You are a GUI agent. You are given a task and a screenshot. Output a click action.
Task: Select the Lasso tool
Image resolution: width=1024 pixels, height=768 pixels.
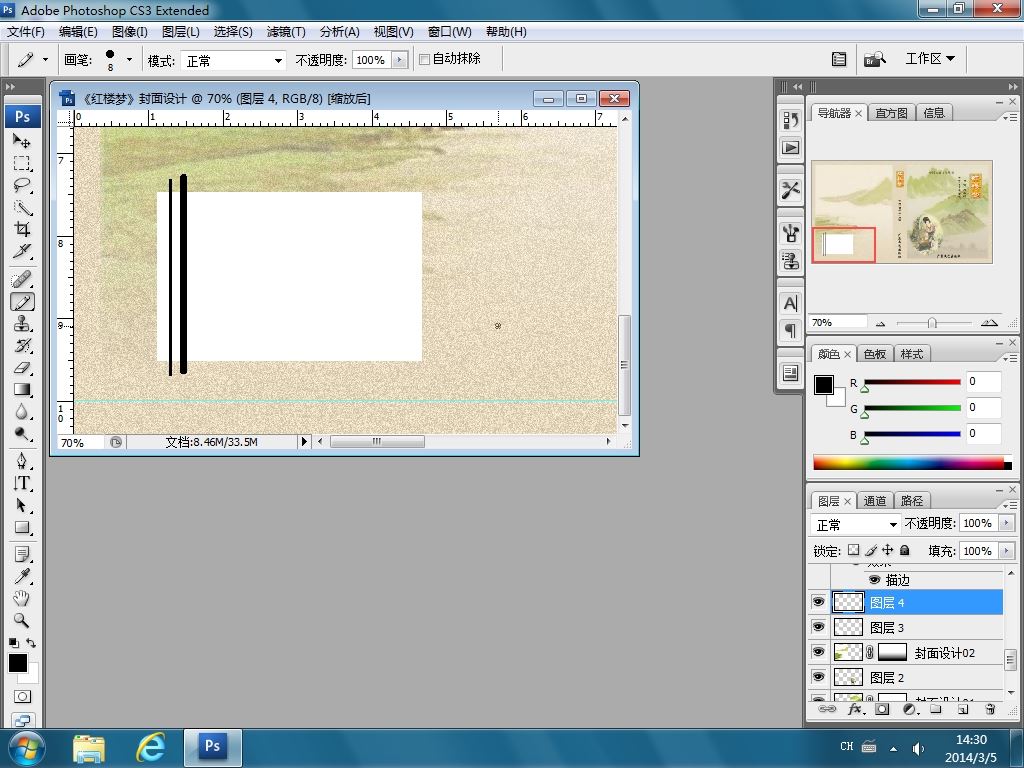[x=22, y=185]
